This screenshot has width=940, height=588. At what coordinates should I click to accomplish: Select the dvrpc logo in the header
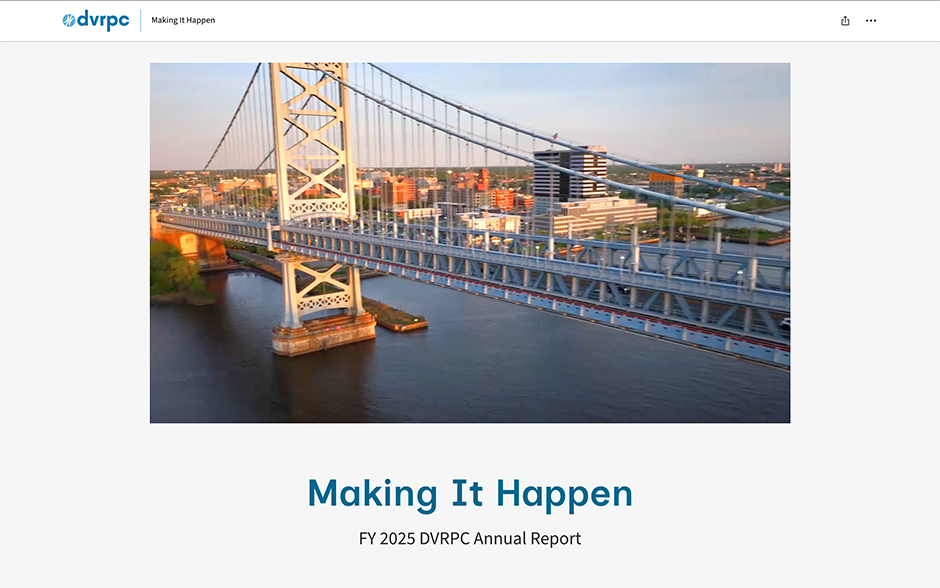click(96, 19)
